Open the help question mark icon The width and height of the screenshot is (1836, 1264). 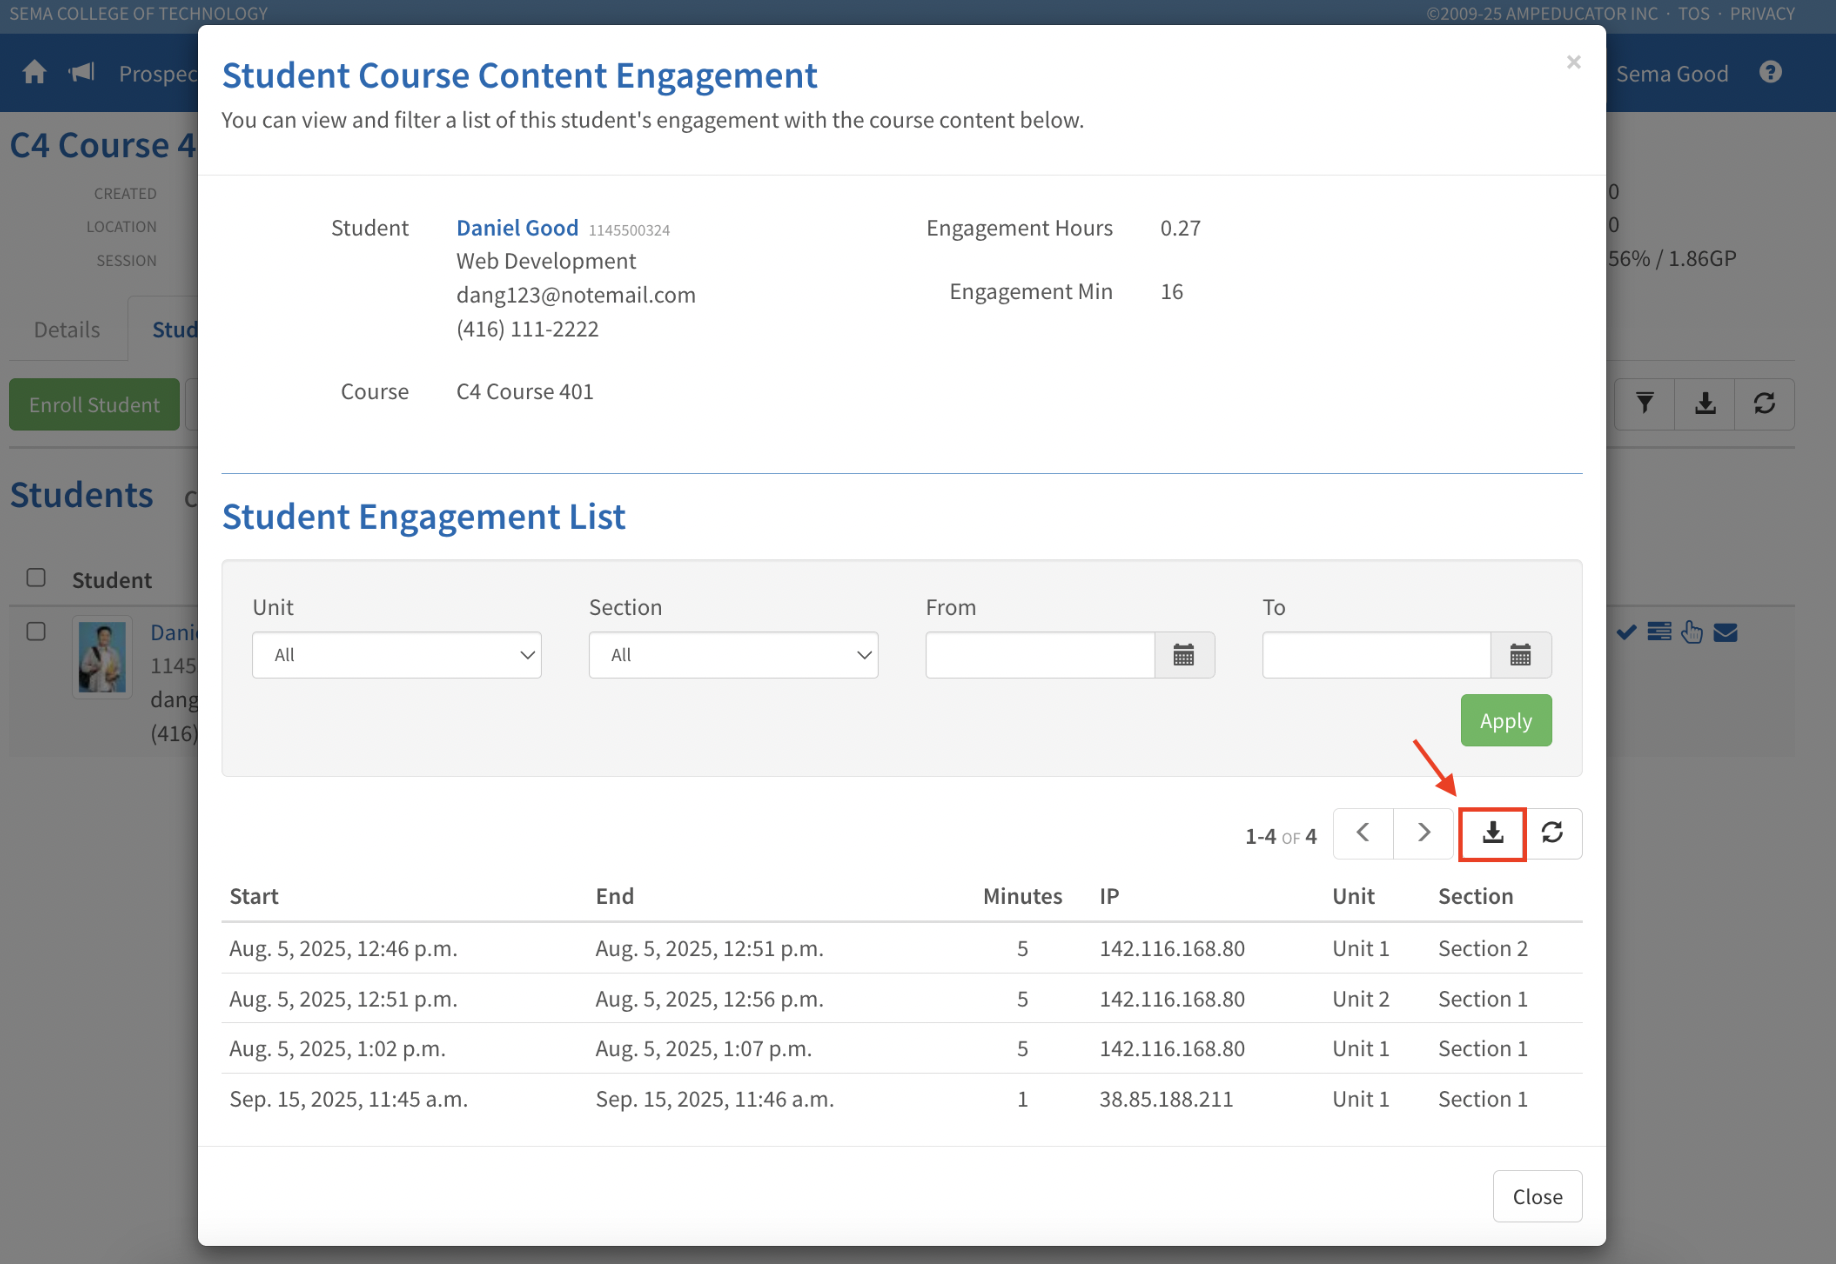tap(1770, 73)
